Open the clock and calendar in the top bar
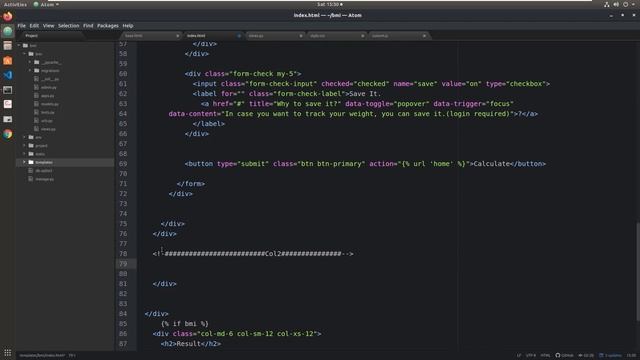 [330, 4]
